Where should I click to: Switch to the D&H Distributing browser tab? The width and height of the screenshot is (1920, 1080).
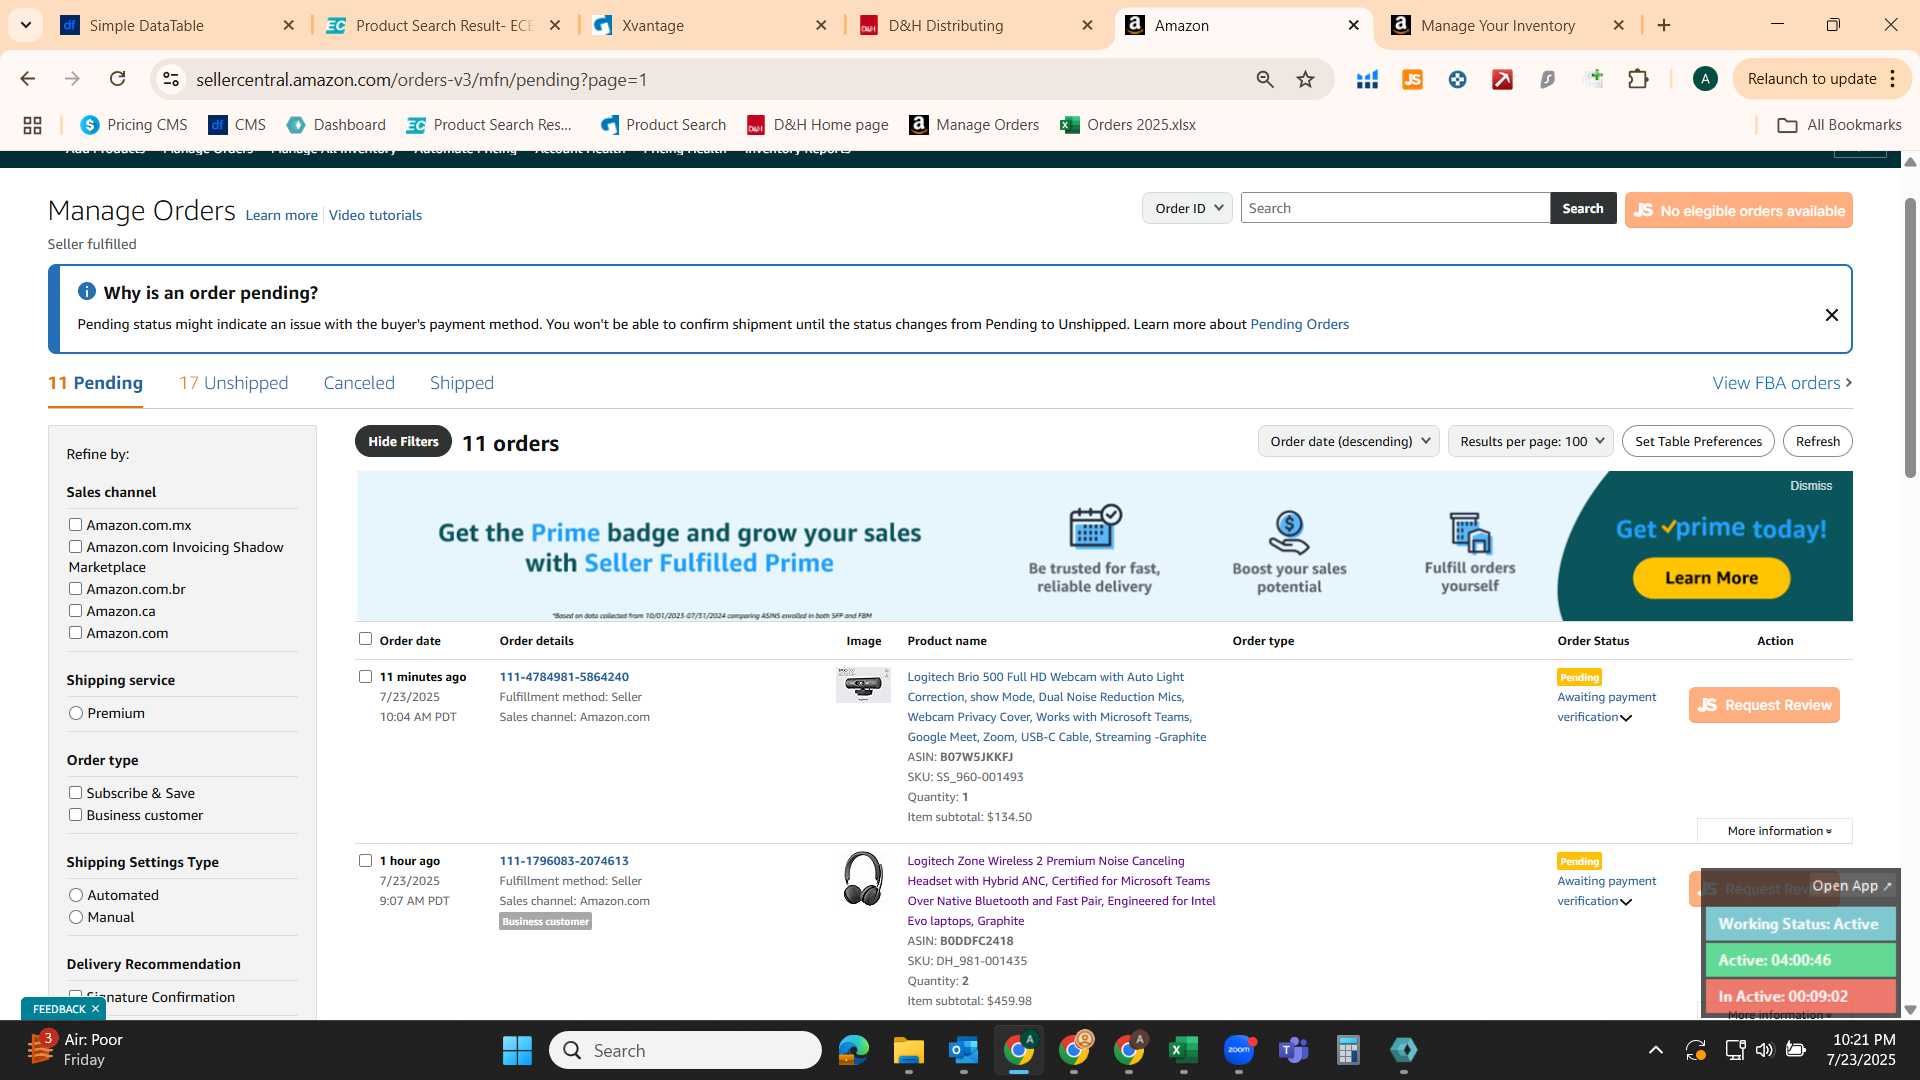point(976,25)
